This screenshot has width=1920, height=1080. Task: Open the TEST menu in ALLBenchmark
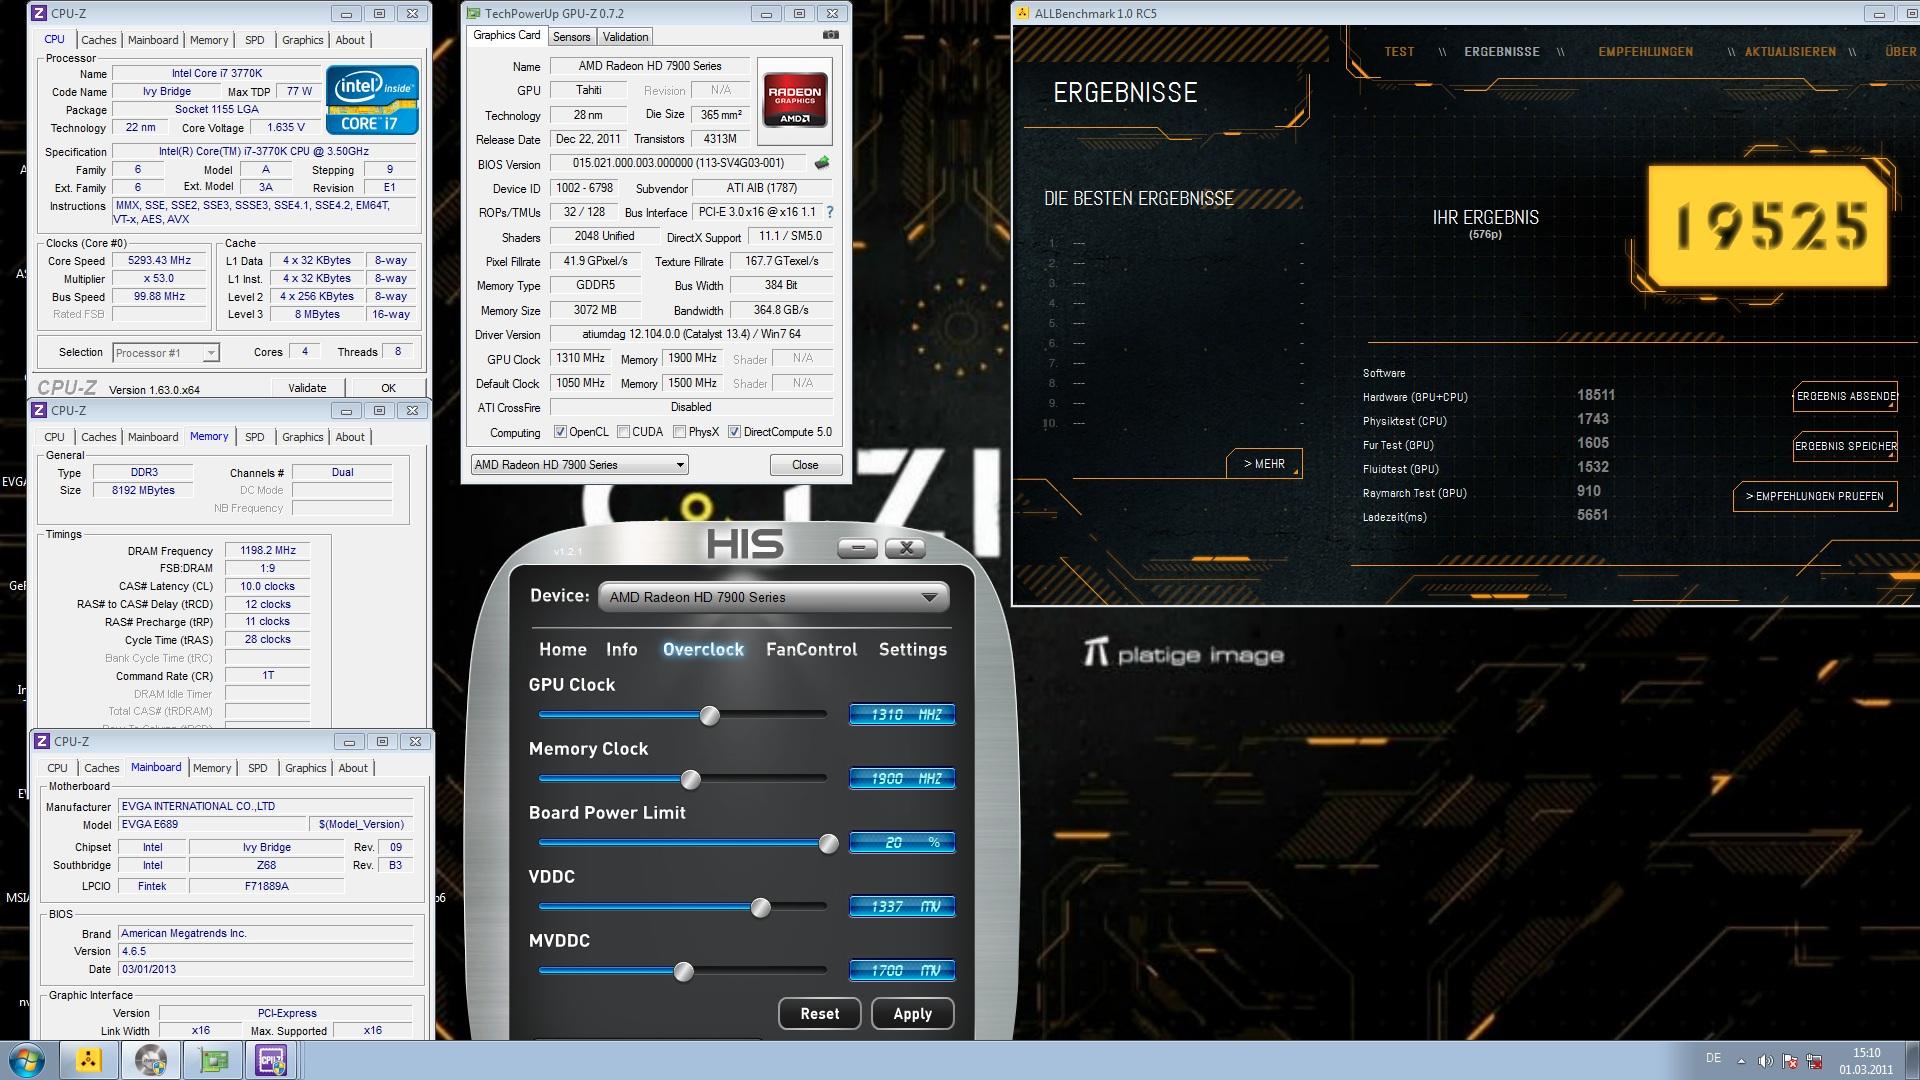click(x=1399, y=52)
